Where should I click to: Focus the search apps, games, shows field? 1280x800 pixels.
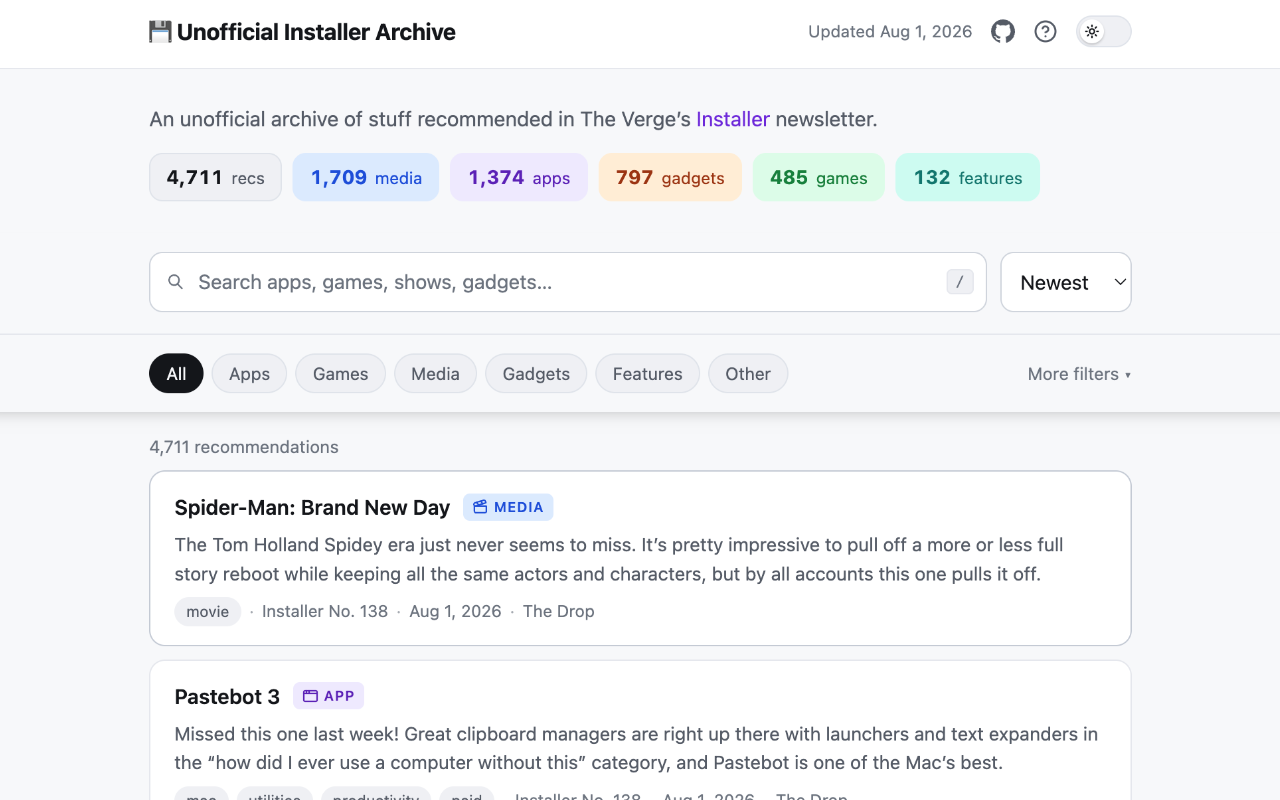point(568,282)
